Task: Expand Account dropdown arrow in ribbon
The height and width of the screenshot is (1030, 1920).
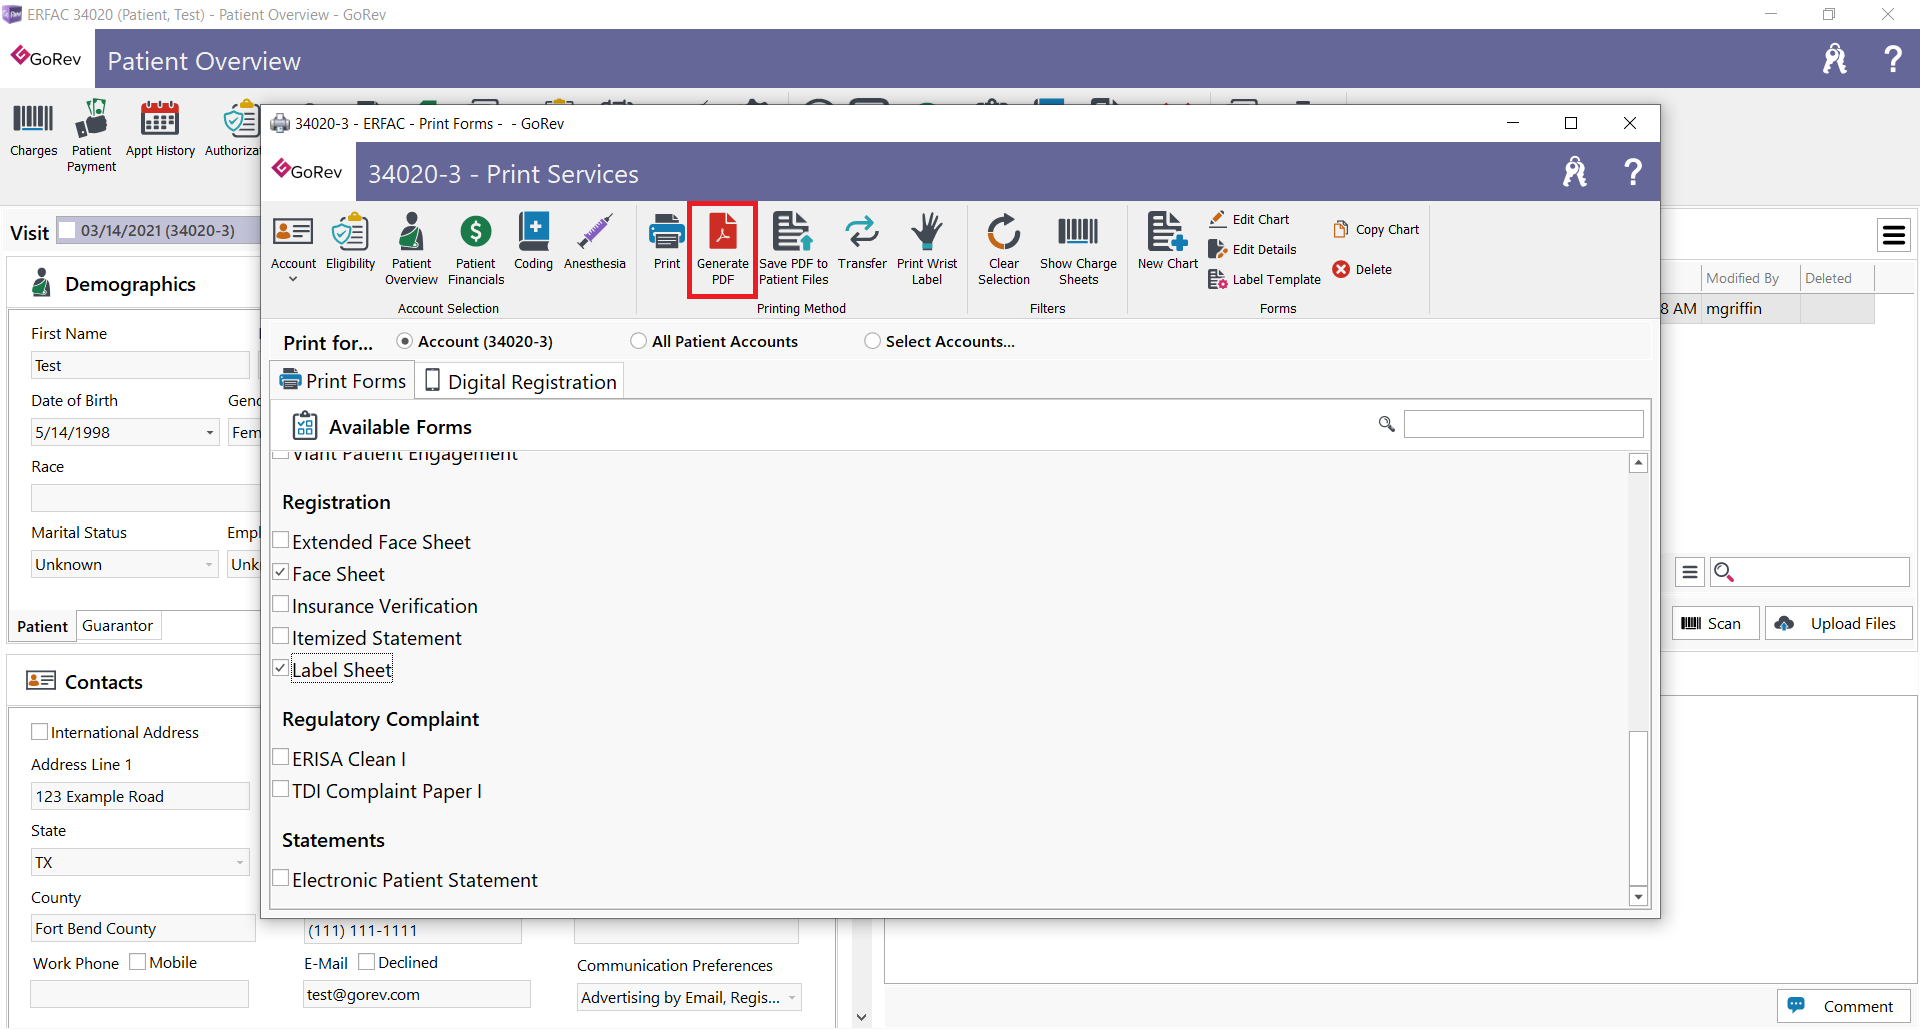Action: [x=293, y=280]
